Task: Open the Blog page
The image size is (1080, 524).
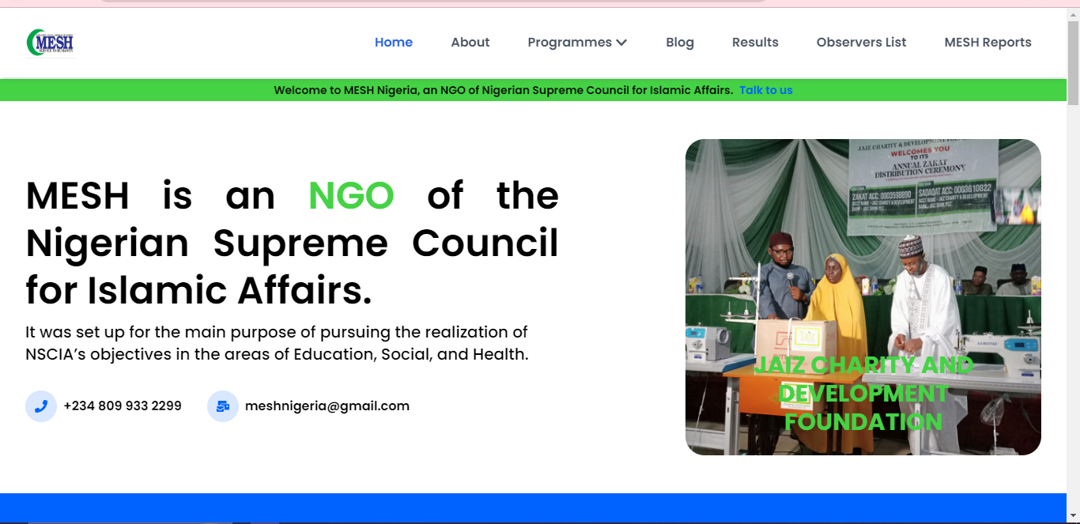Action: coord(680,42)
